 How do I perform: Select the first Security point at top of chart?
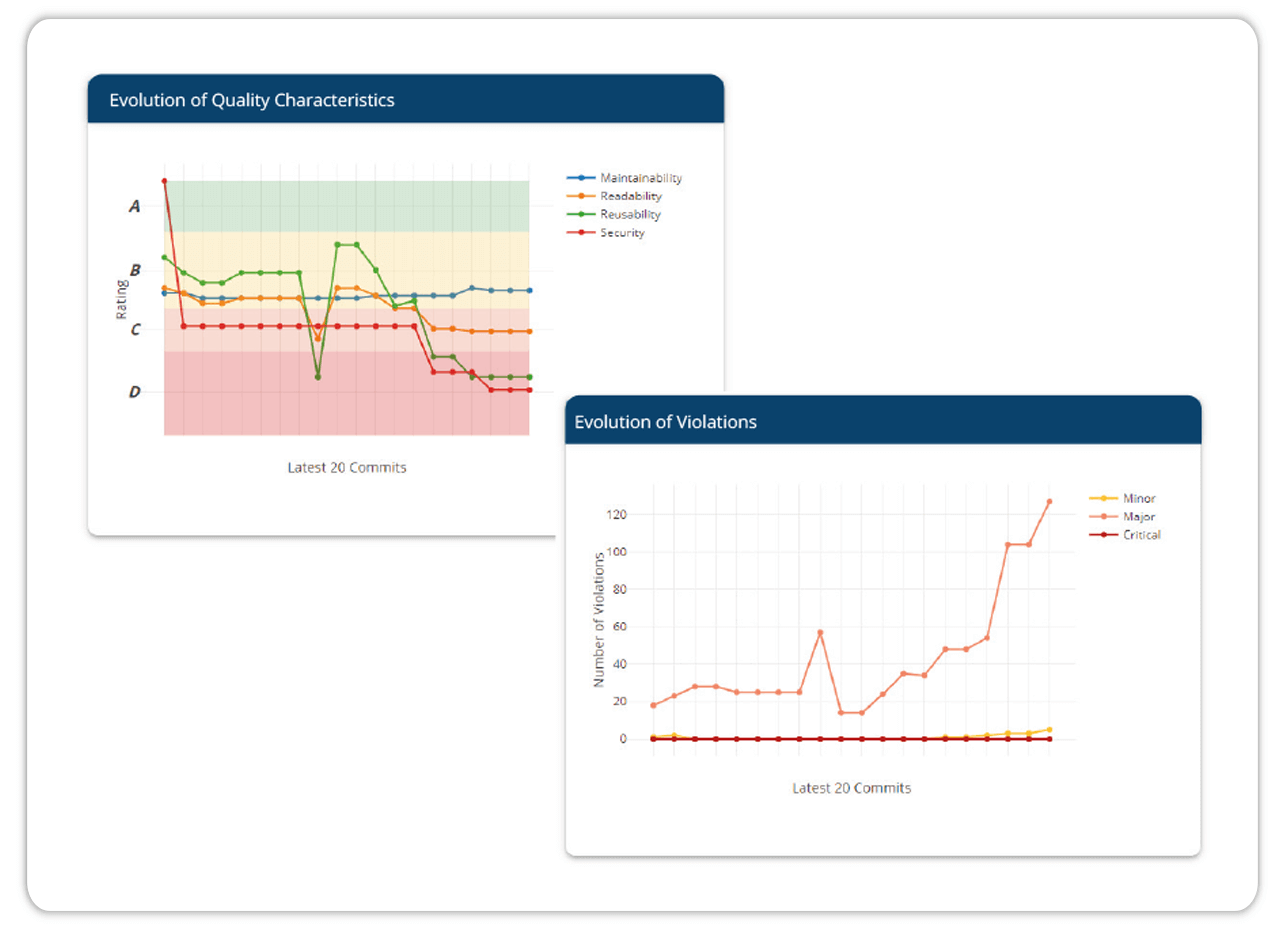(x=164, y=181)
